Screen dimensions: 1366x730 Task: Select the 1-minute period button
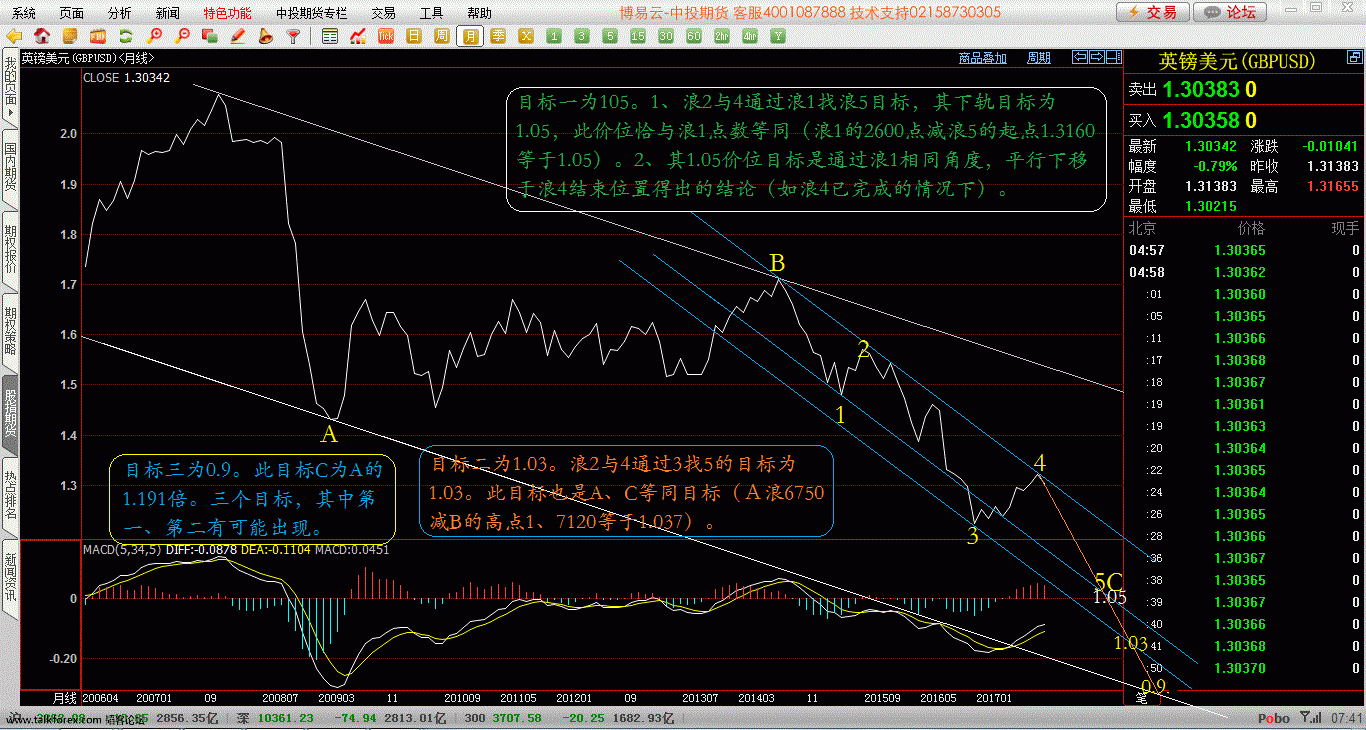point(553,36)
